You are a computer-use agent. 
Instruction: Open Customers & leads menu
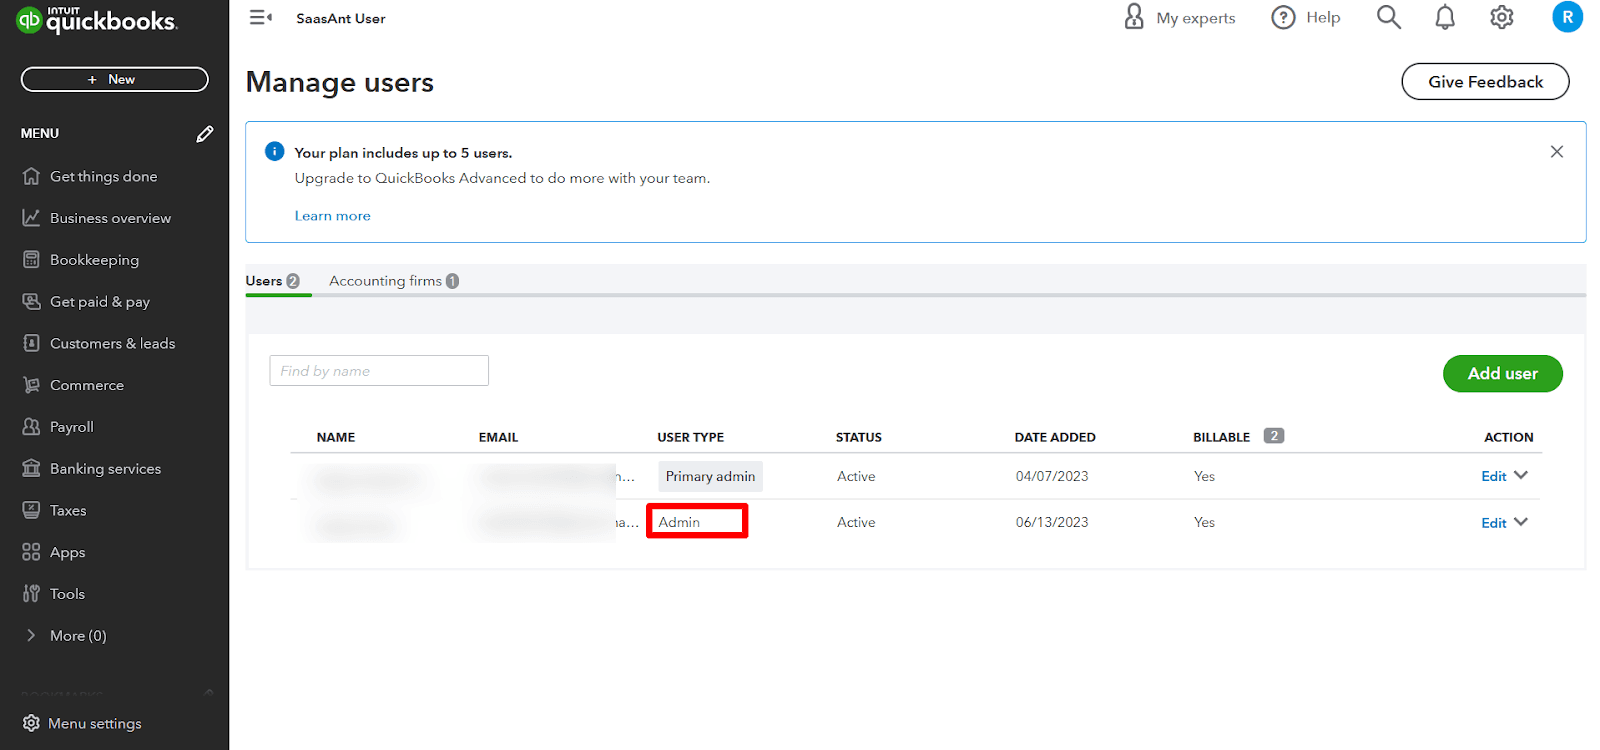(x=112, y=343)
